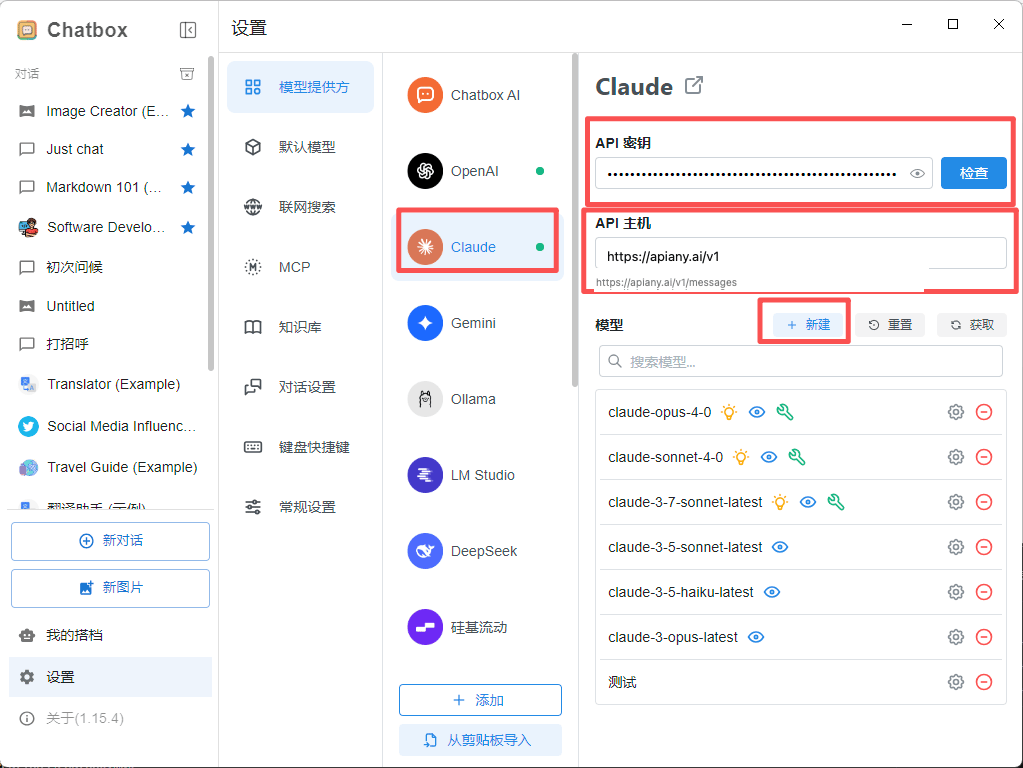Open the 模型提供方 settings section
The width and height of the screenshot is (1023, 768).
(300, 87)
